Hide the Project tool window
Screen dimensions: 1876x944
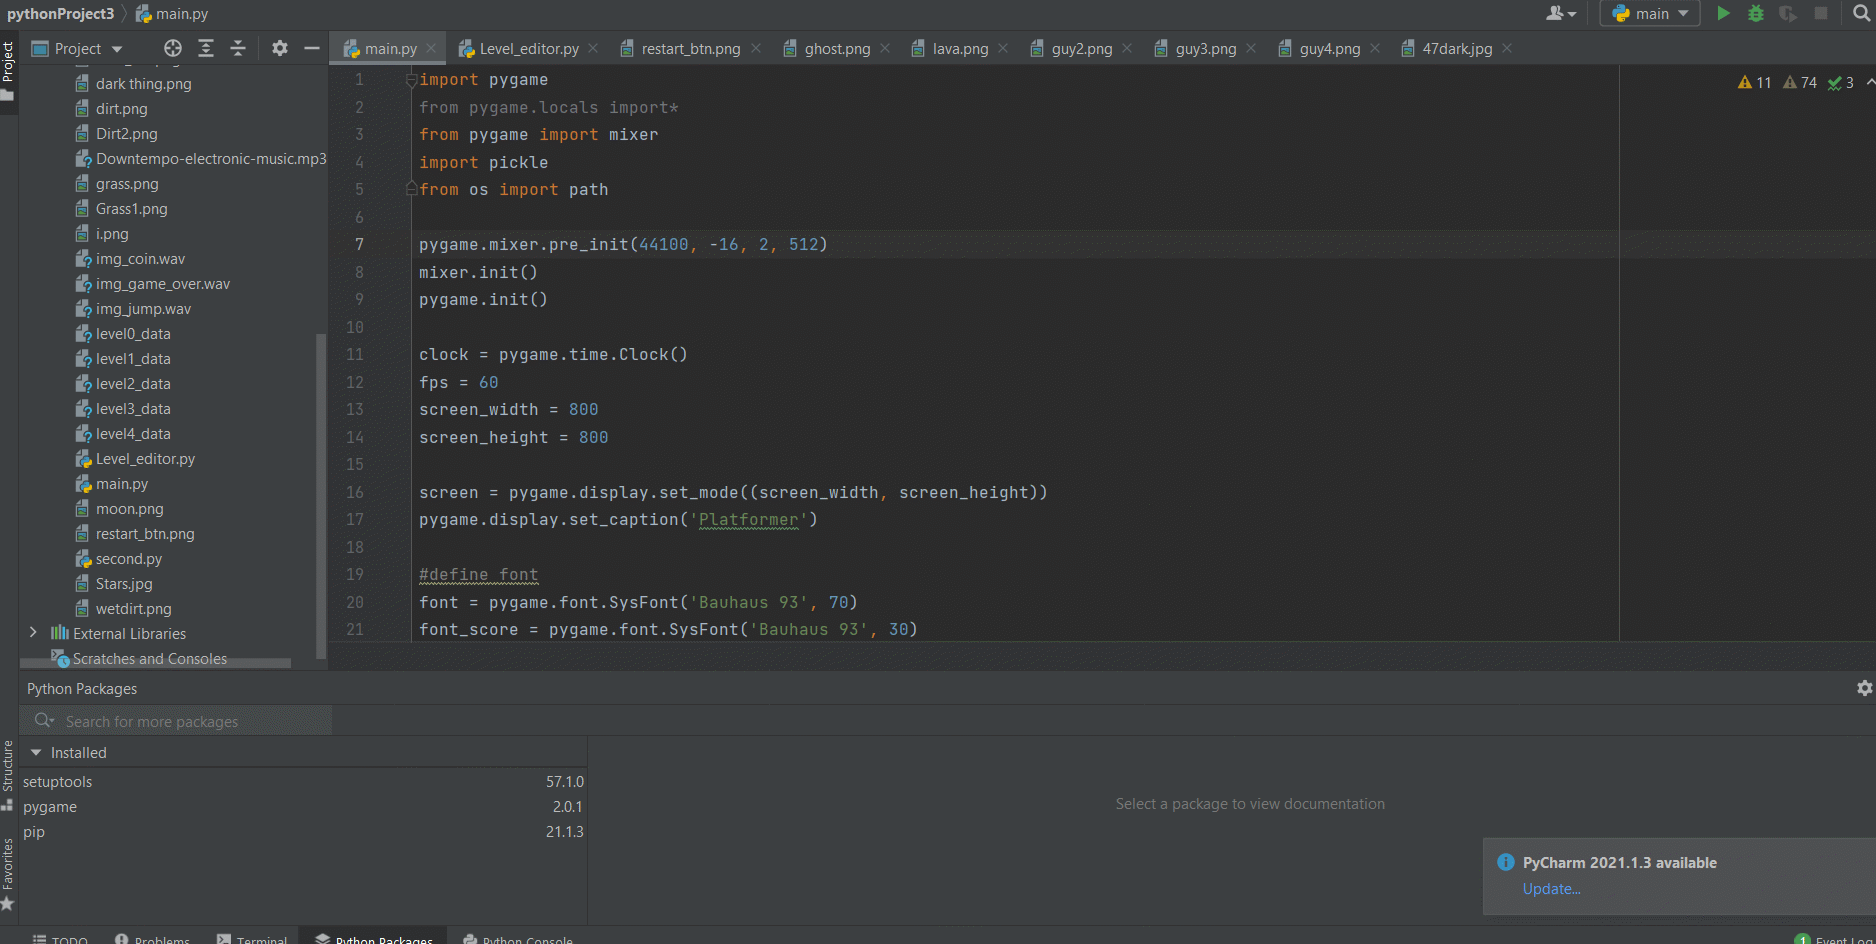[312, 48]
